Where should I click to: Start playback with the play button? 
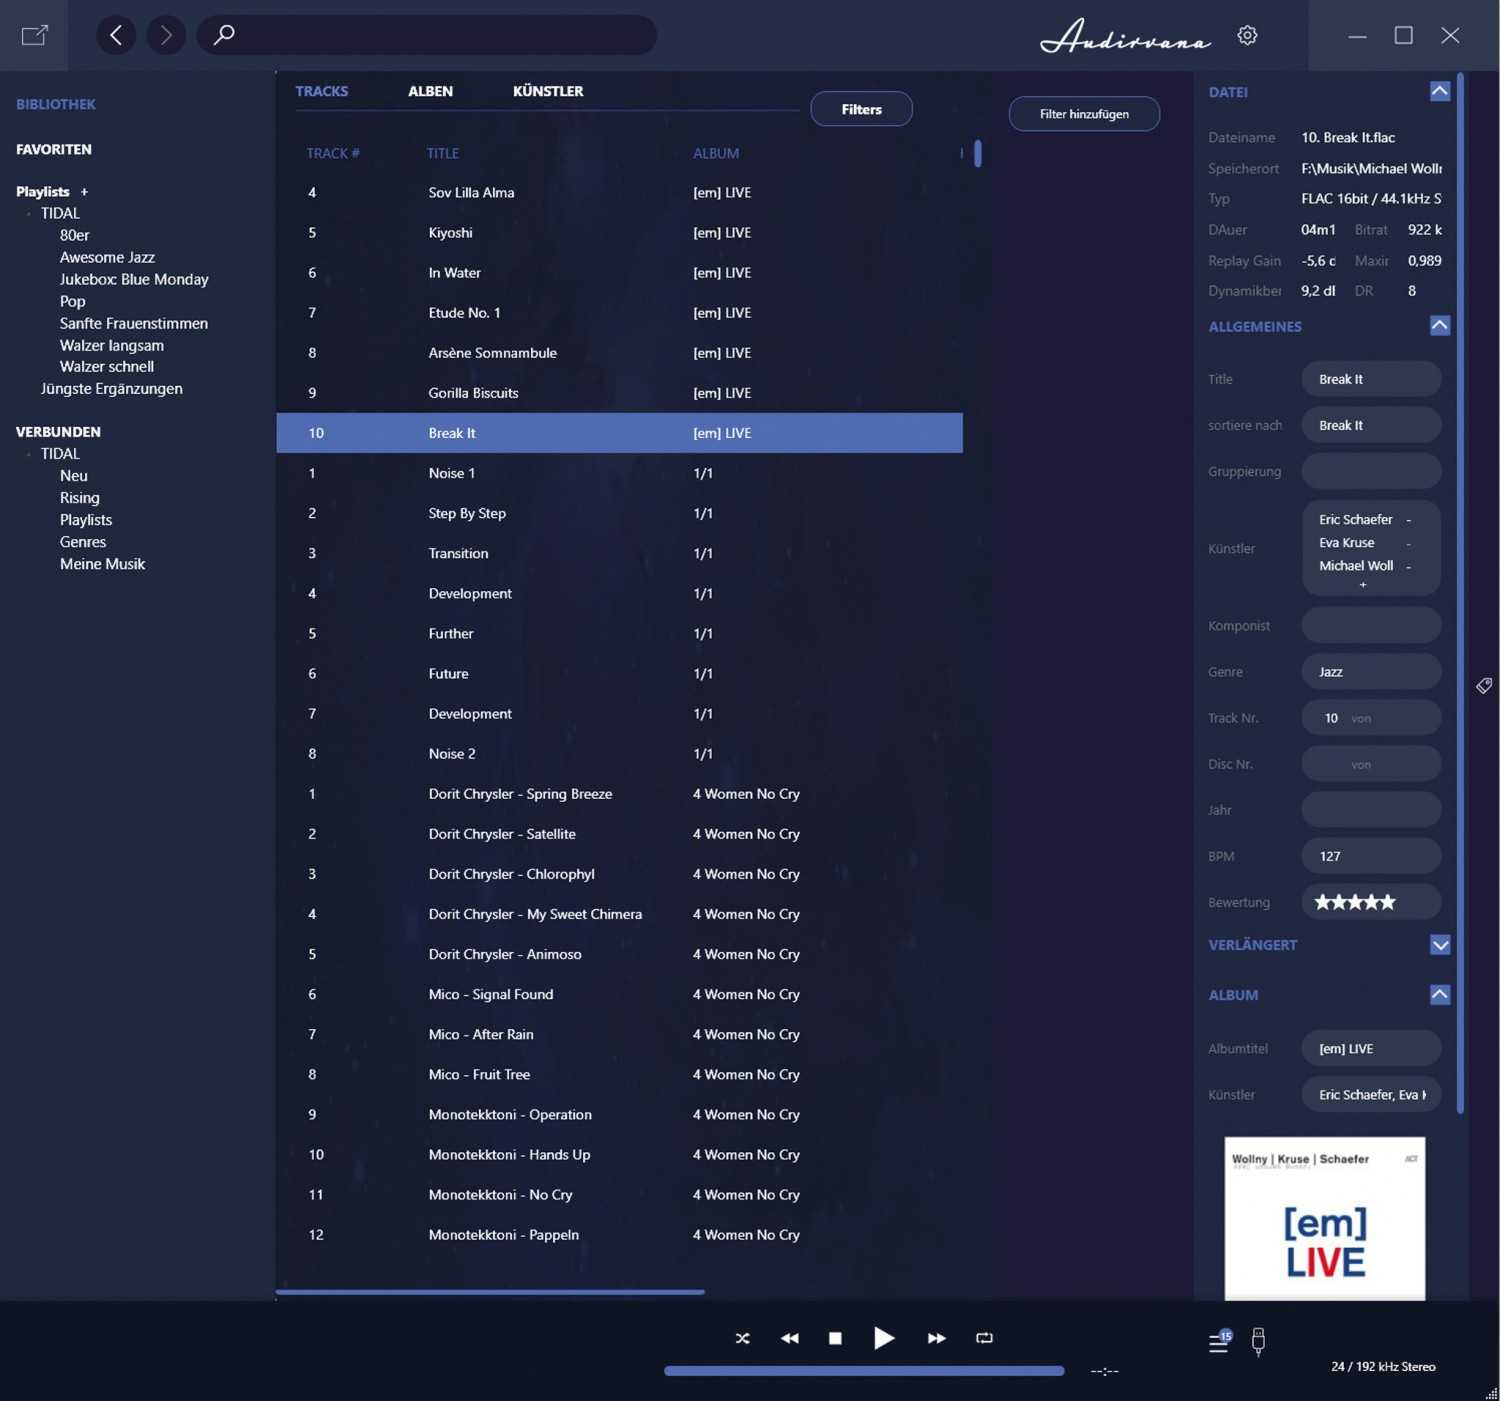[884, 1338]
